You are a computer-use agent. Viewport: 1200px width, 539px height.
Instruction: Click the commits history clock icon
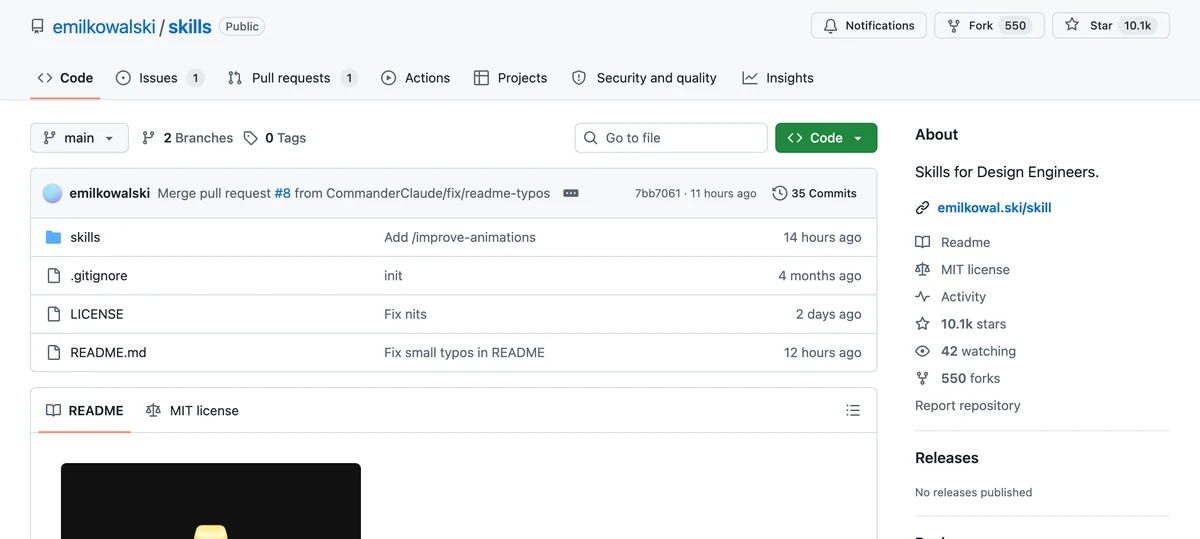780,193
